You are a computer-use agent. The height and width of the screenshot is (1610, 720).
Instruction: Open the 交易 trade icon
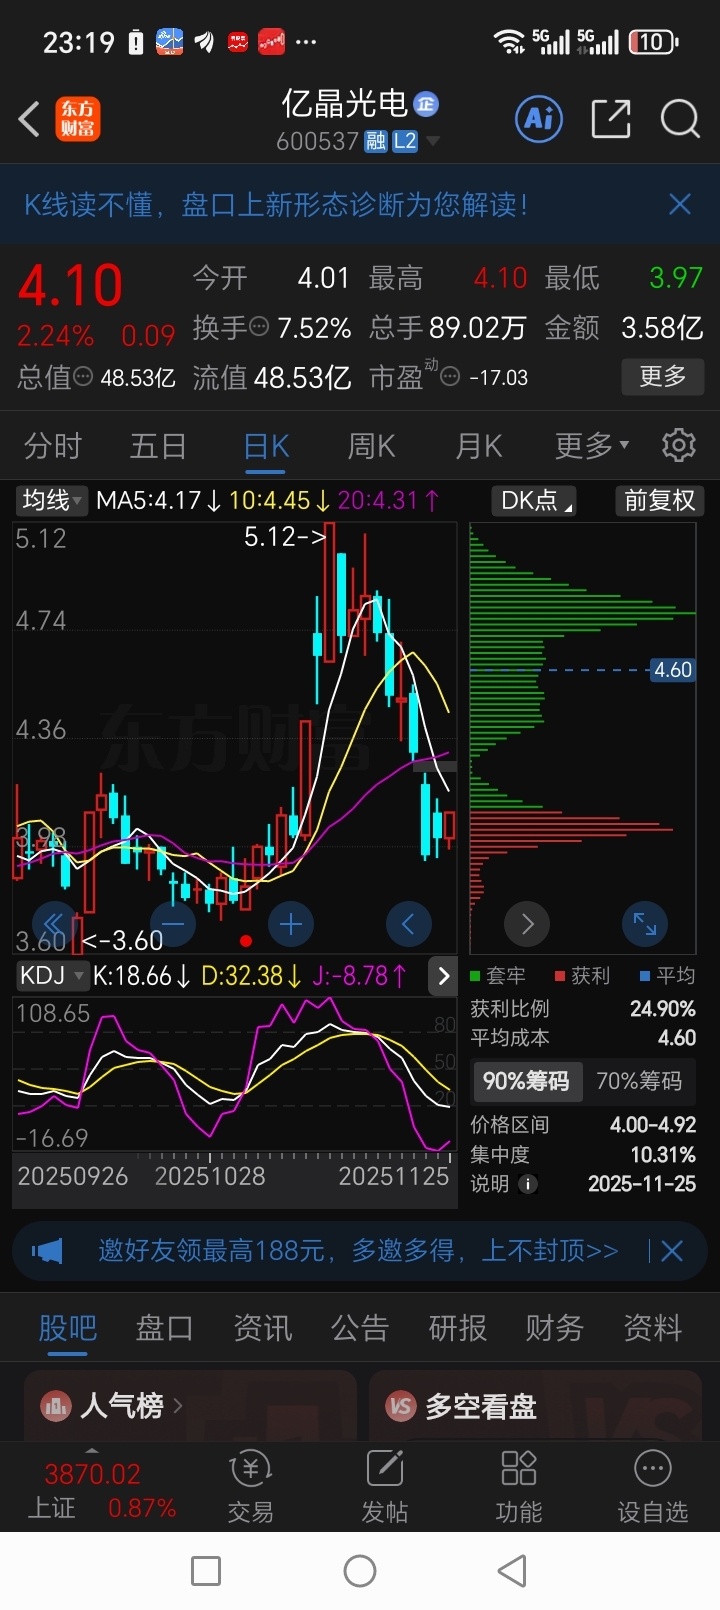250,1487
